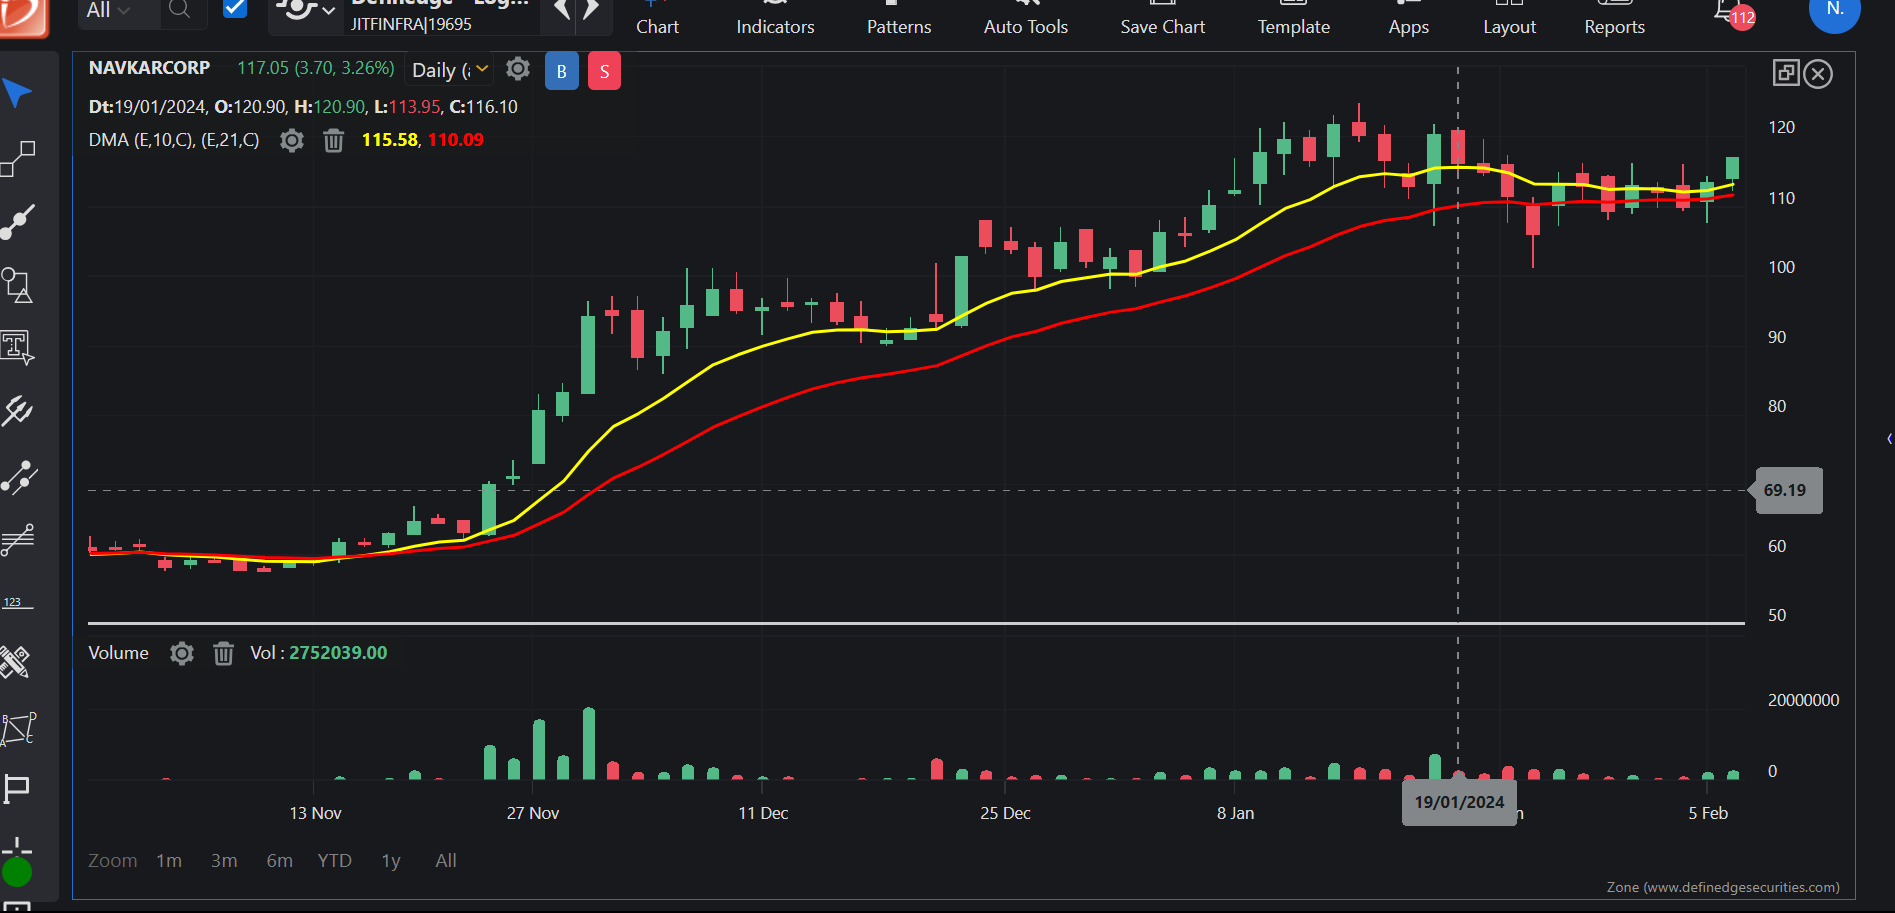Viewport: 1895px width, 913px height.
Task: Select the Fibonacci lines tool
Action: [x=17, y=540]
